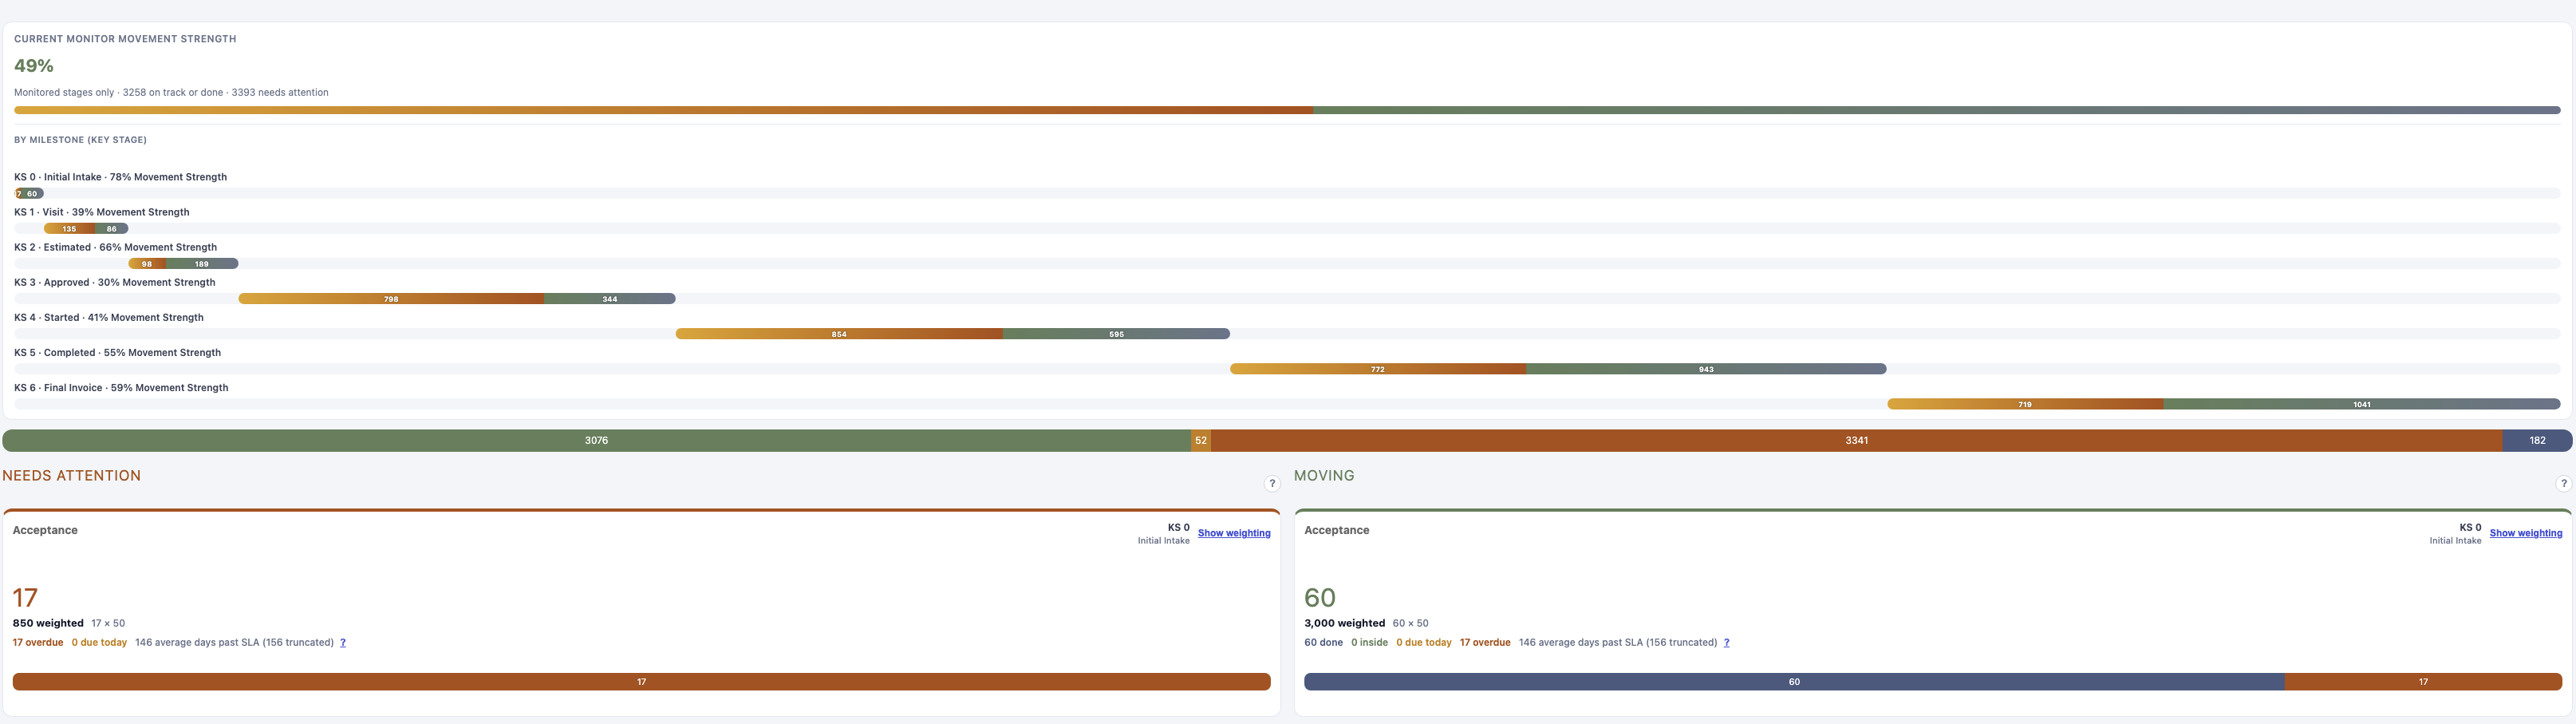Select the small amber 52 segment of summary bar

(x=1201, y=440)
